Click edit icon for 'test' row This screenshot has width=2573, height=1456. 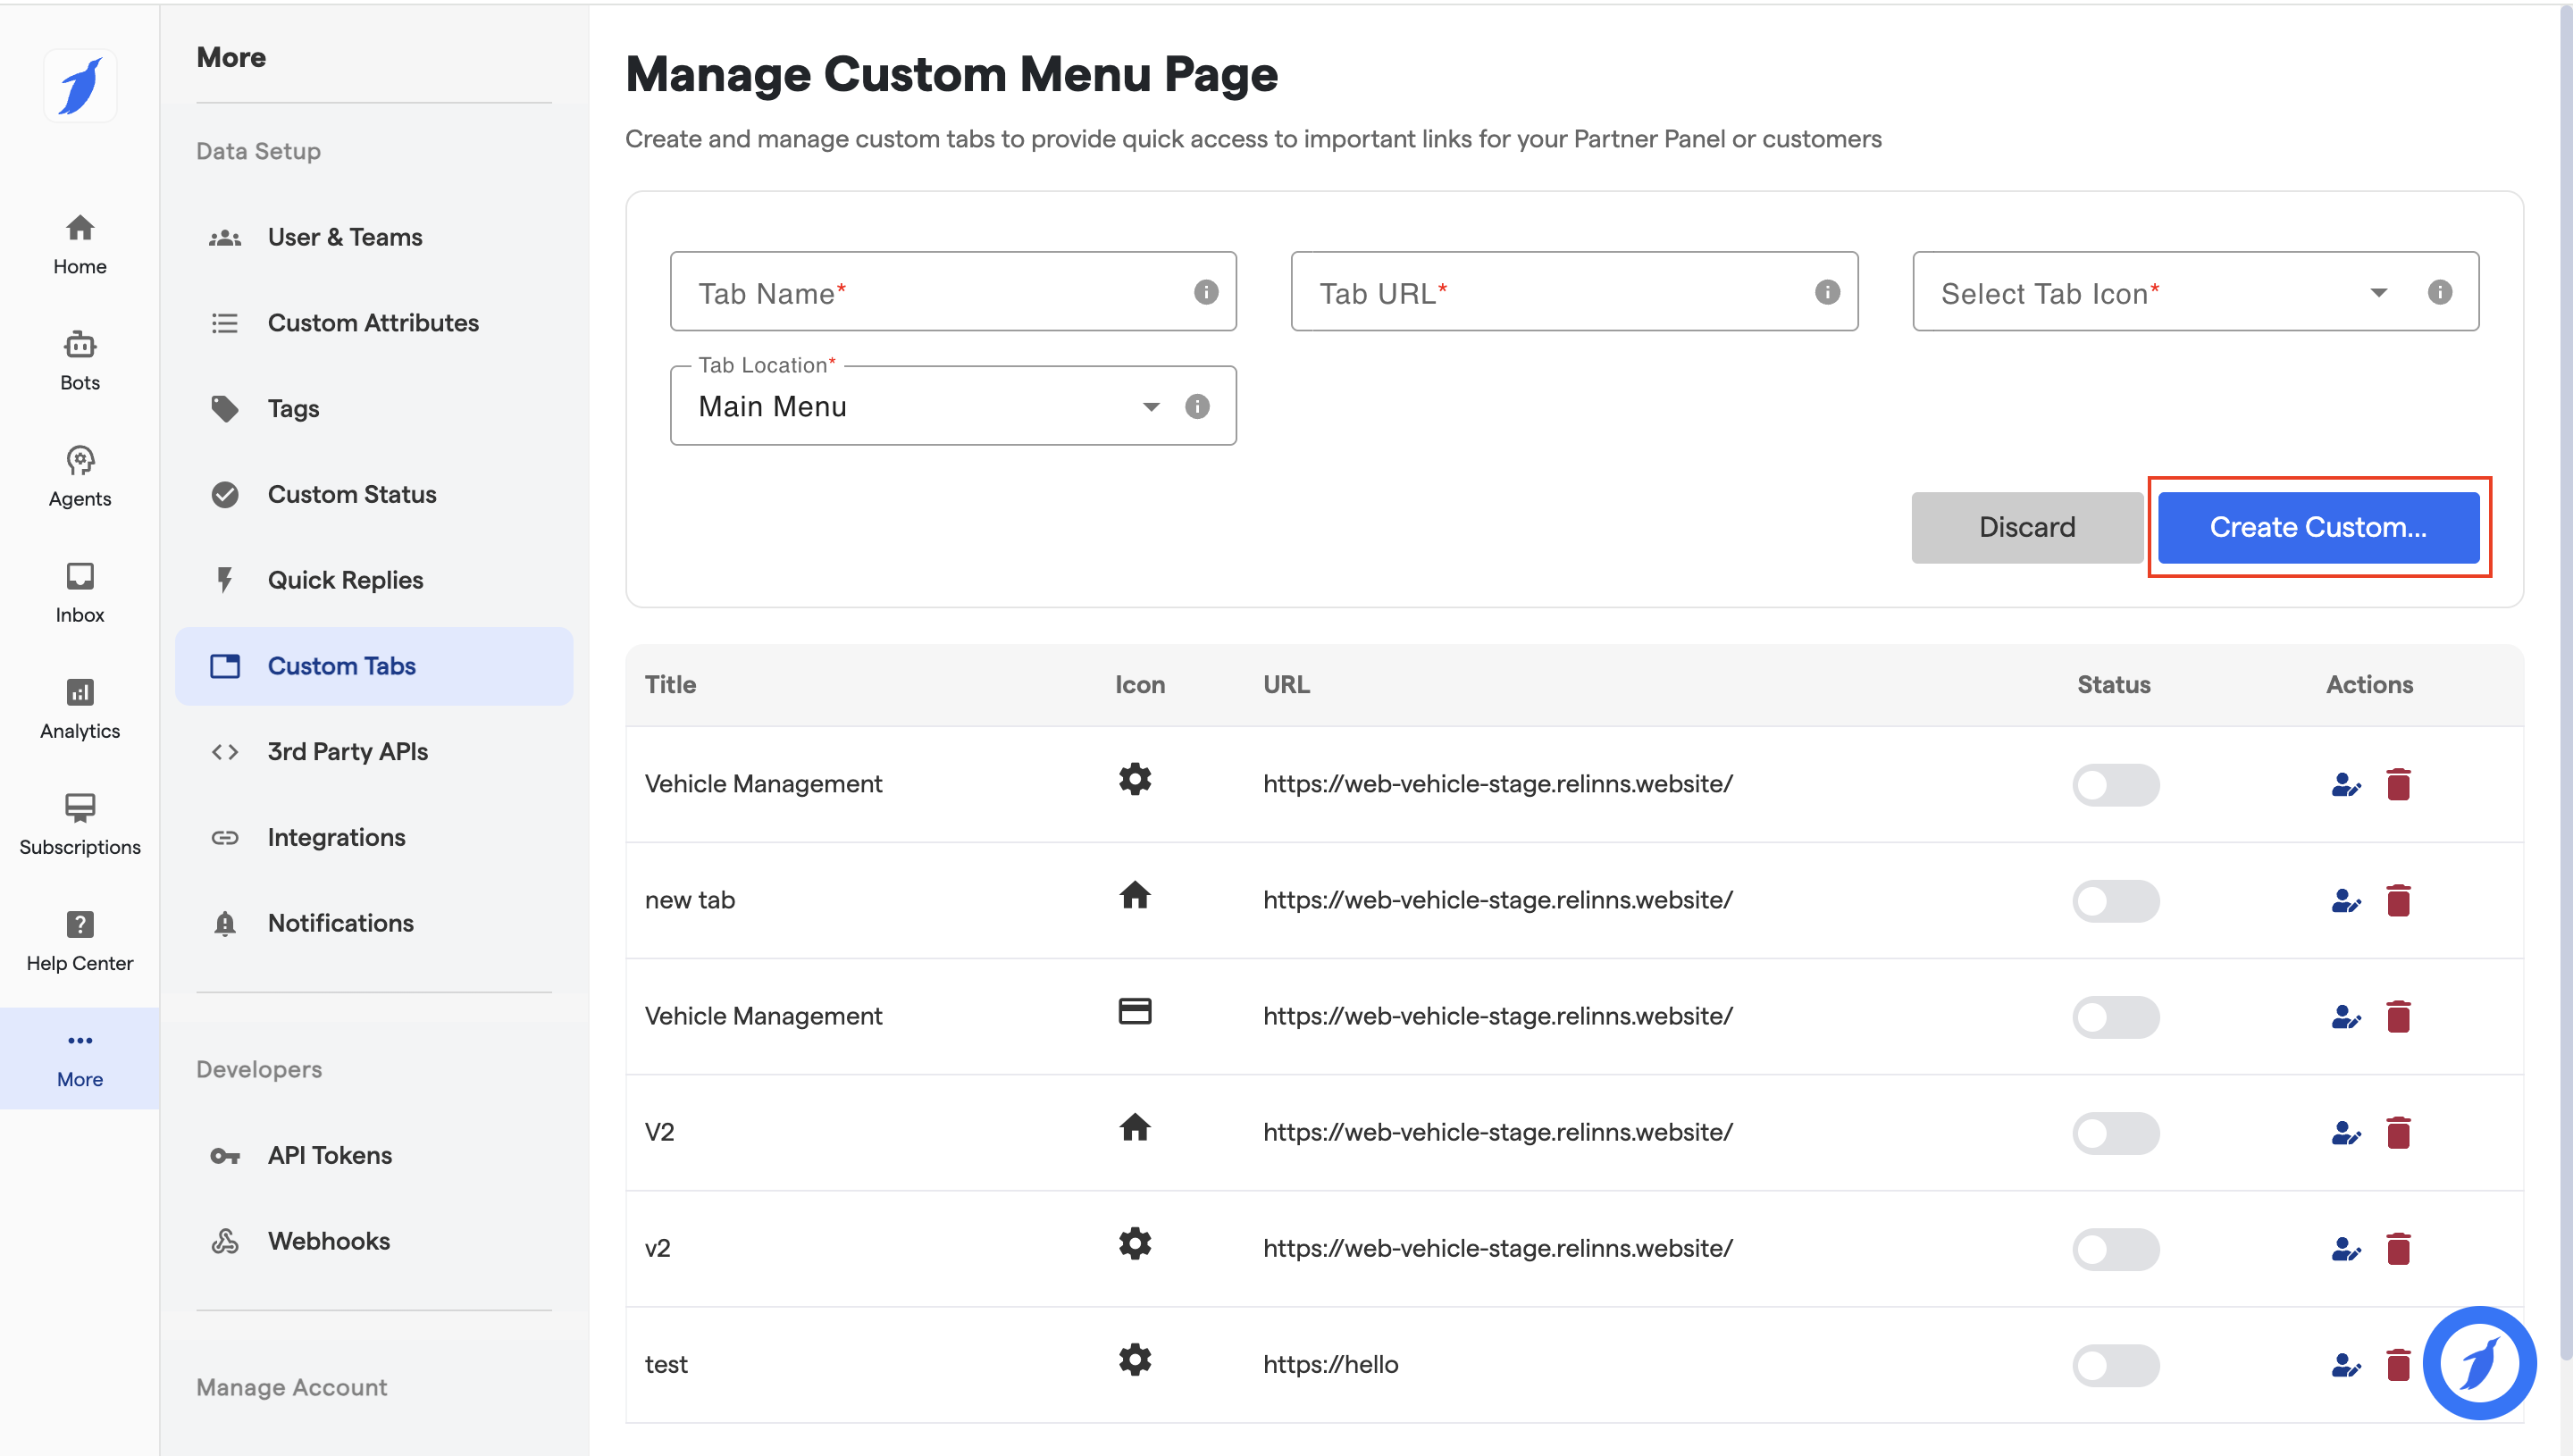[2345, 1364]
